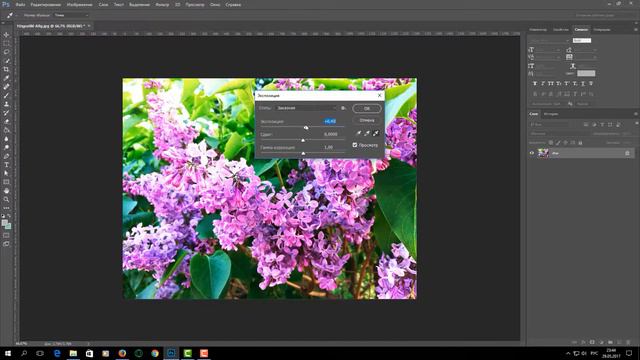Toggle Faux Italic in Character panel

click(543, 83)
